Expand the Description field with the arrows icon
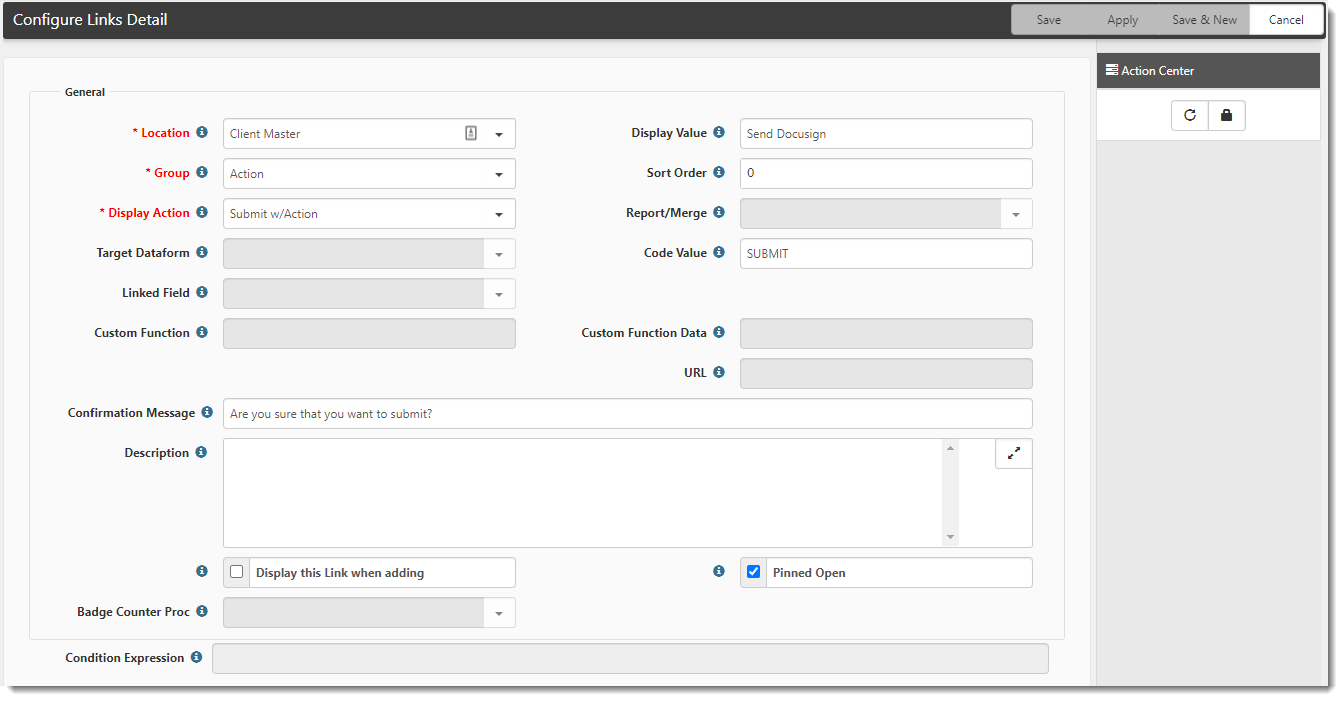The height and width of the screenshot is (701, 1343). 1013,454
